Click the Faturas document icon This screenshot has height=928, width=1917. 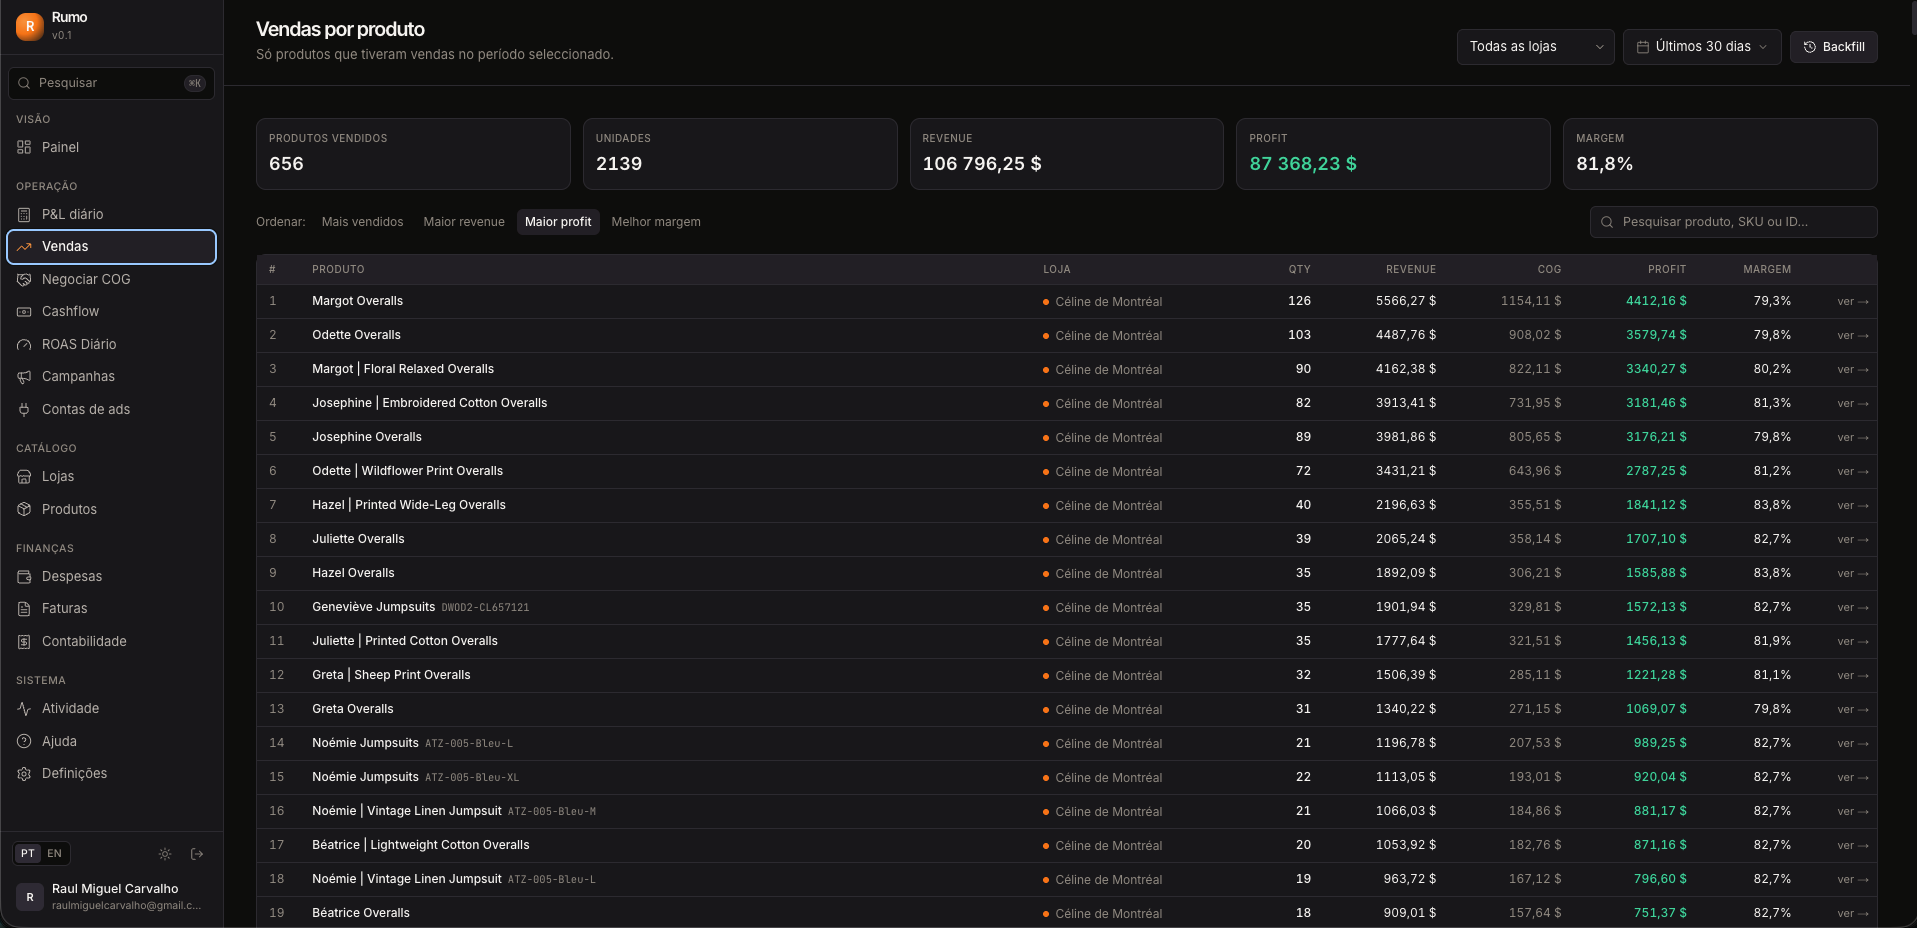[x=24, y=608]
